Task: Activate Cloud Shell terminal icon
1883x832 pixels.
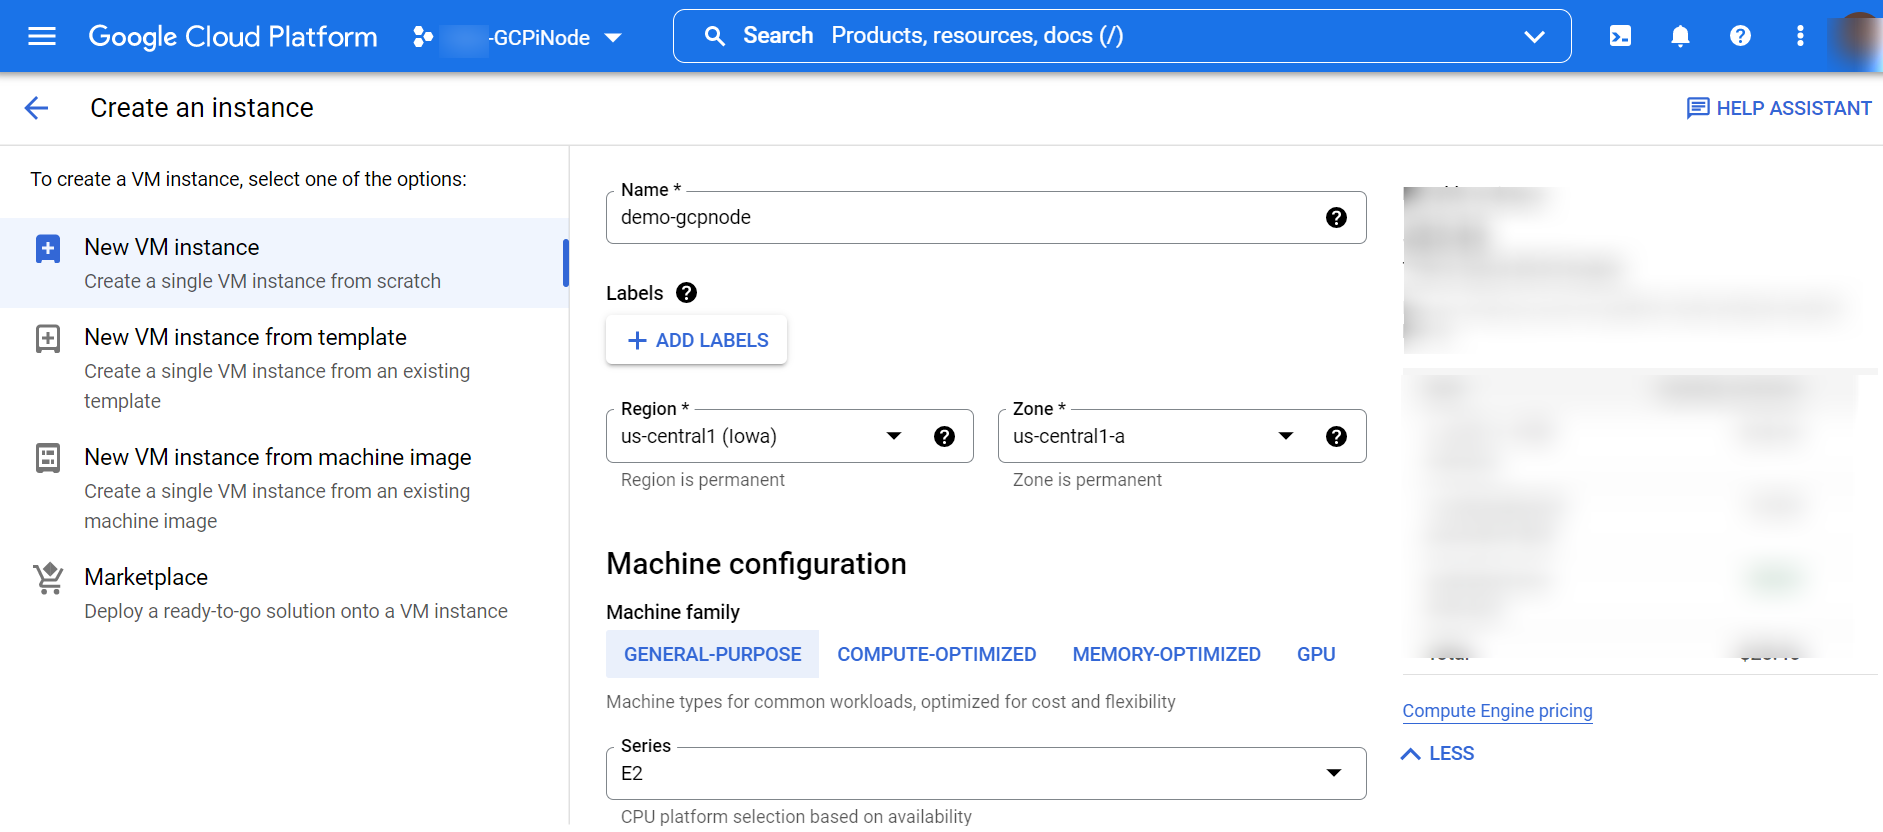Action: (x=1620, y=36)
